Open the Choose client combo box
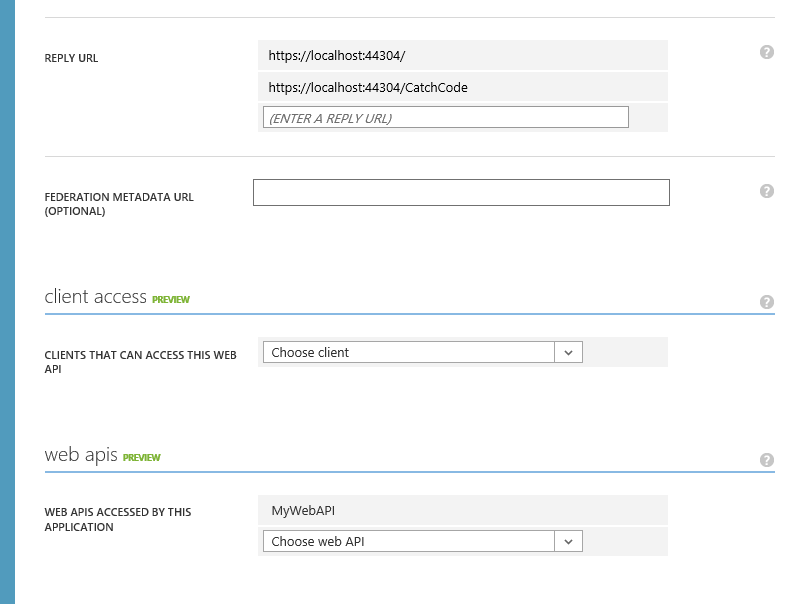This screenshot has width=810, height=604. tap(423, 352)
